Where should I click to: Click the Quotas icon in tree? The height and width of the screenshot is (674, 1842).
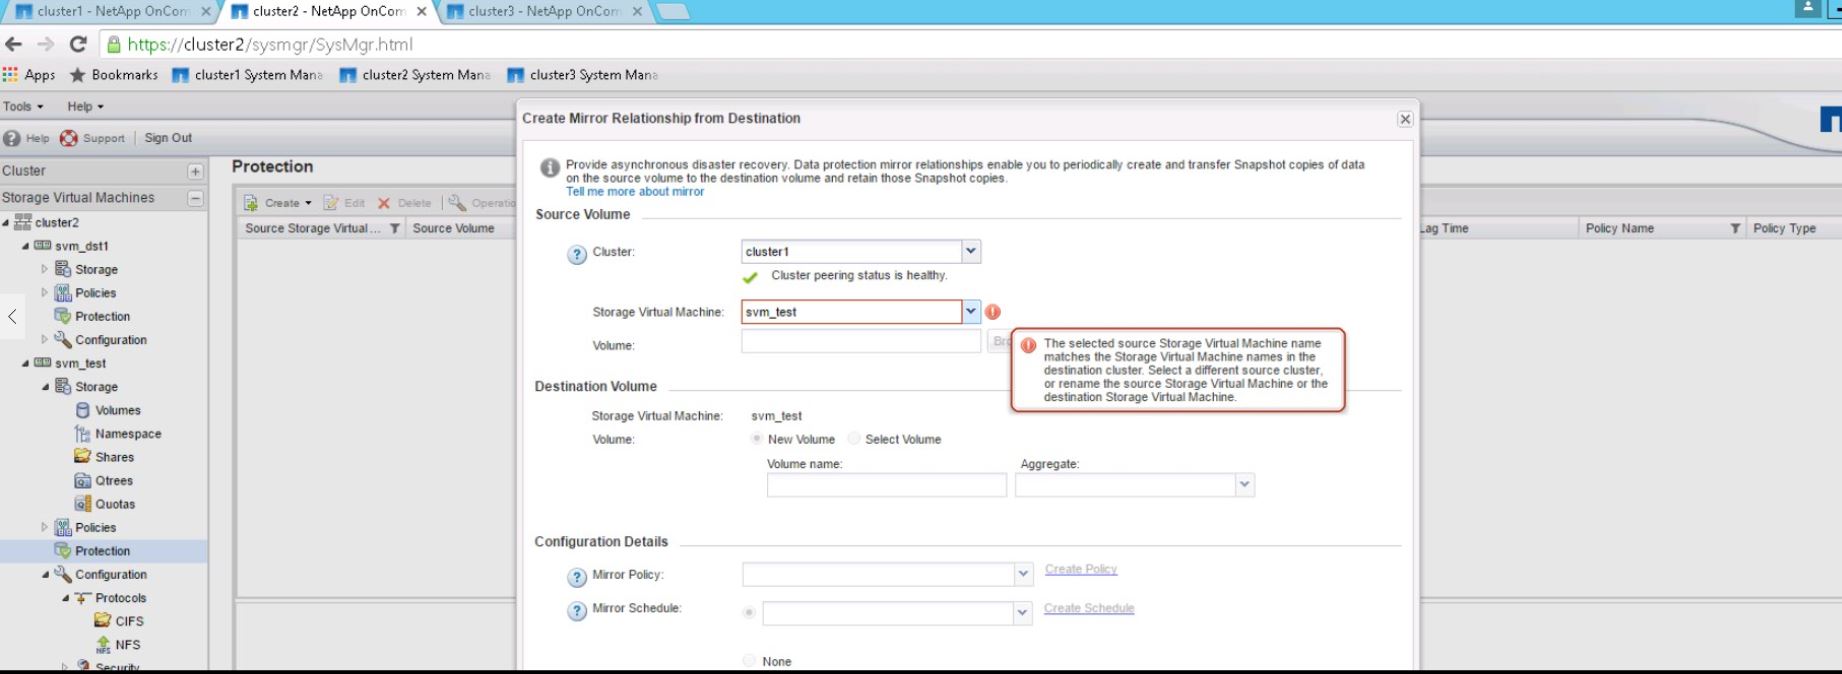(x=83, y=503)
